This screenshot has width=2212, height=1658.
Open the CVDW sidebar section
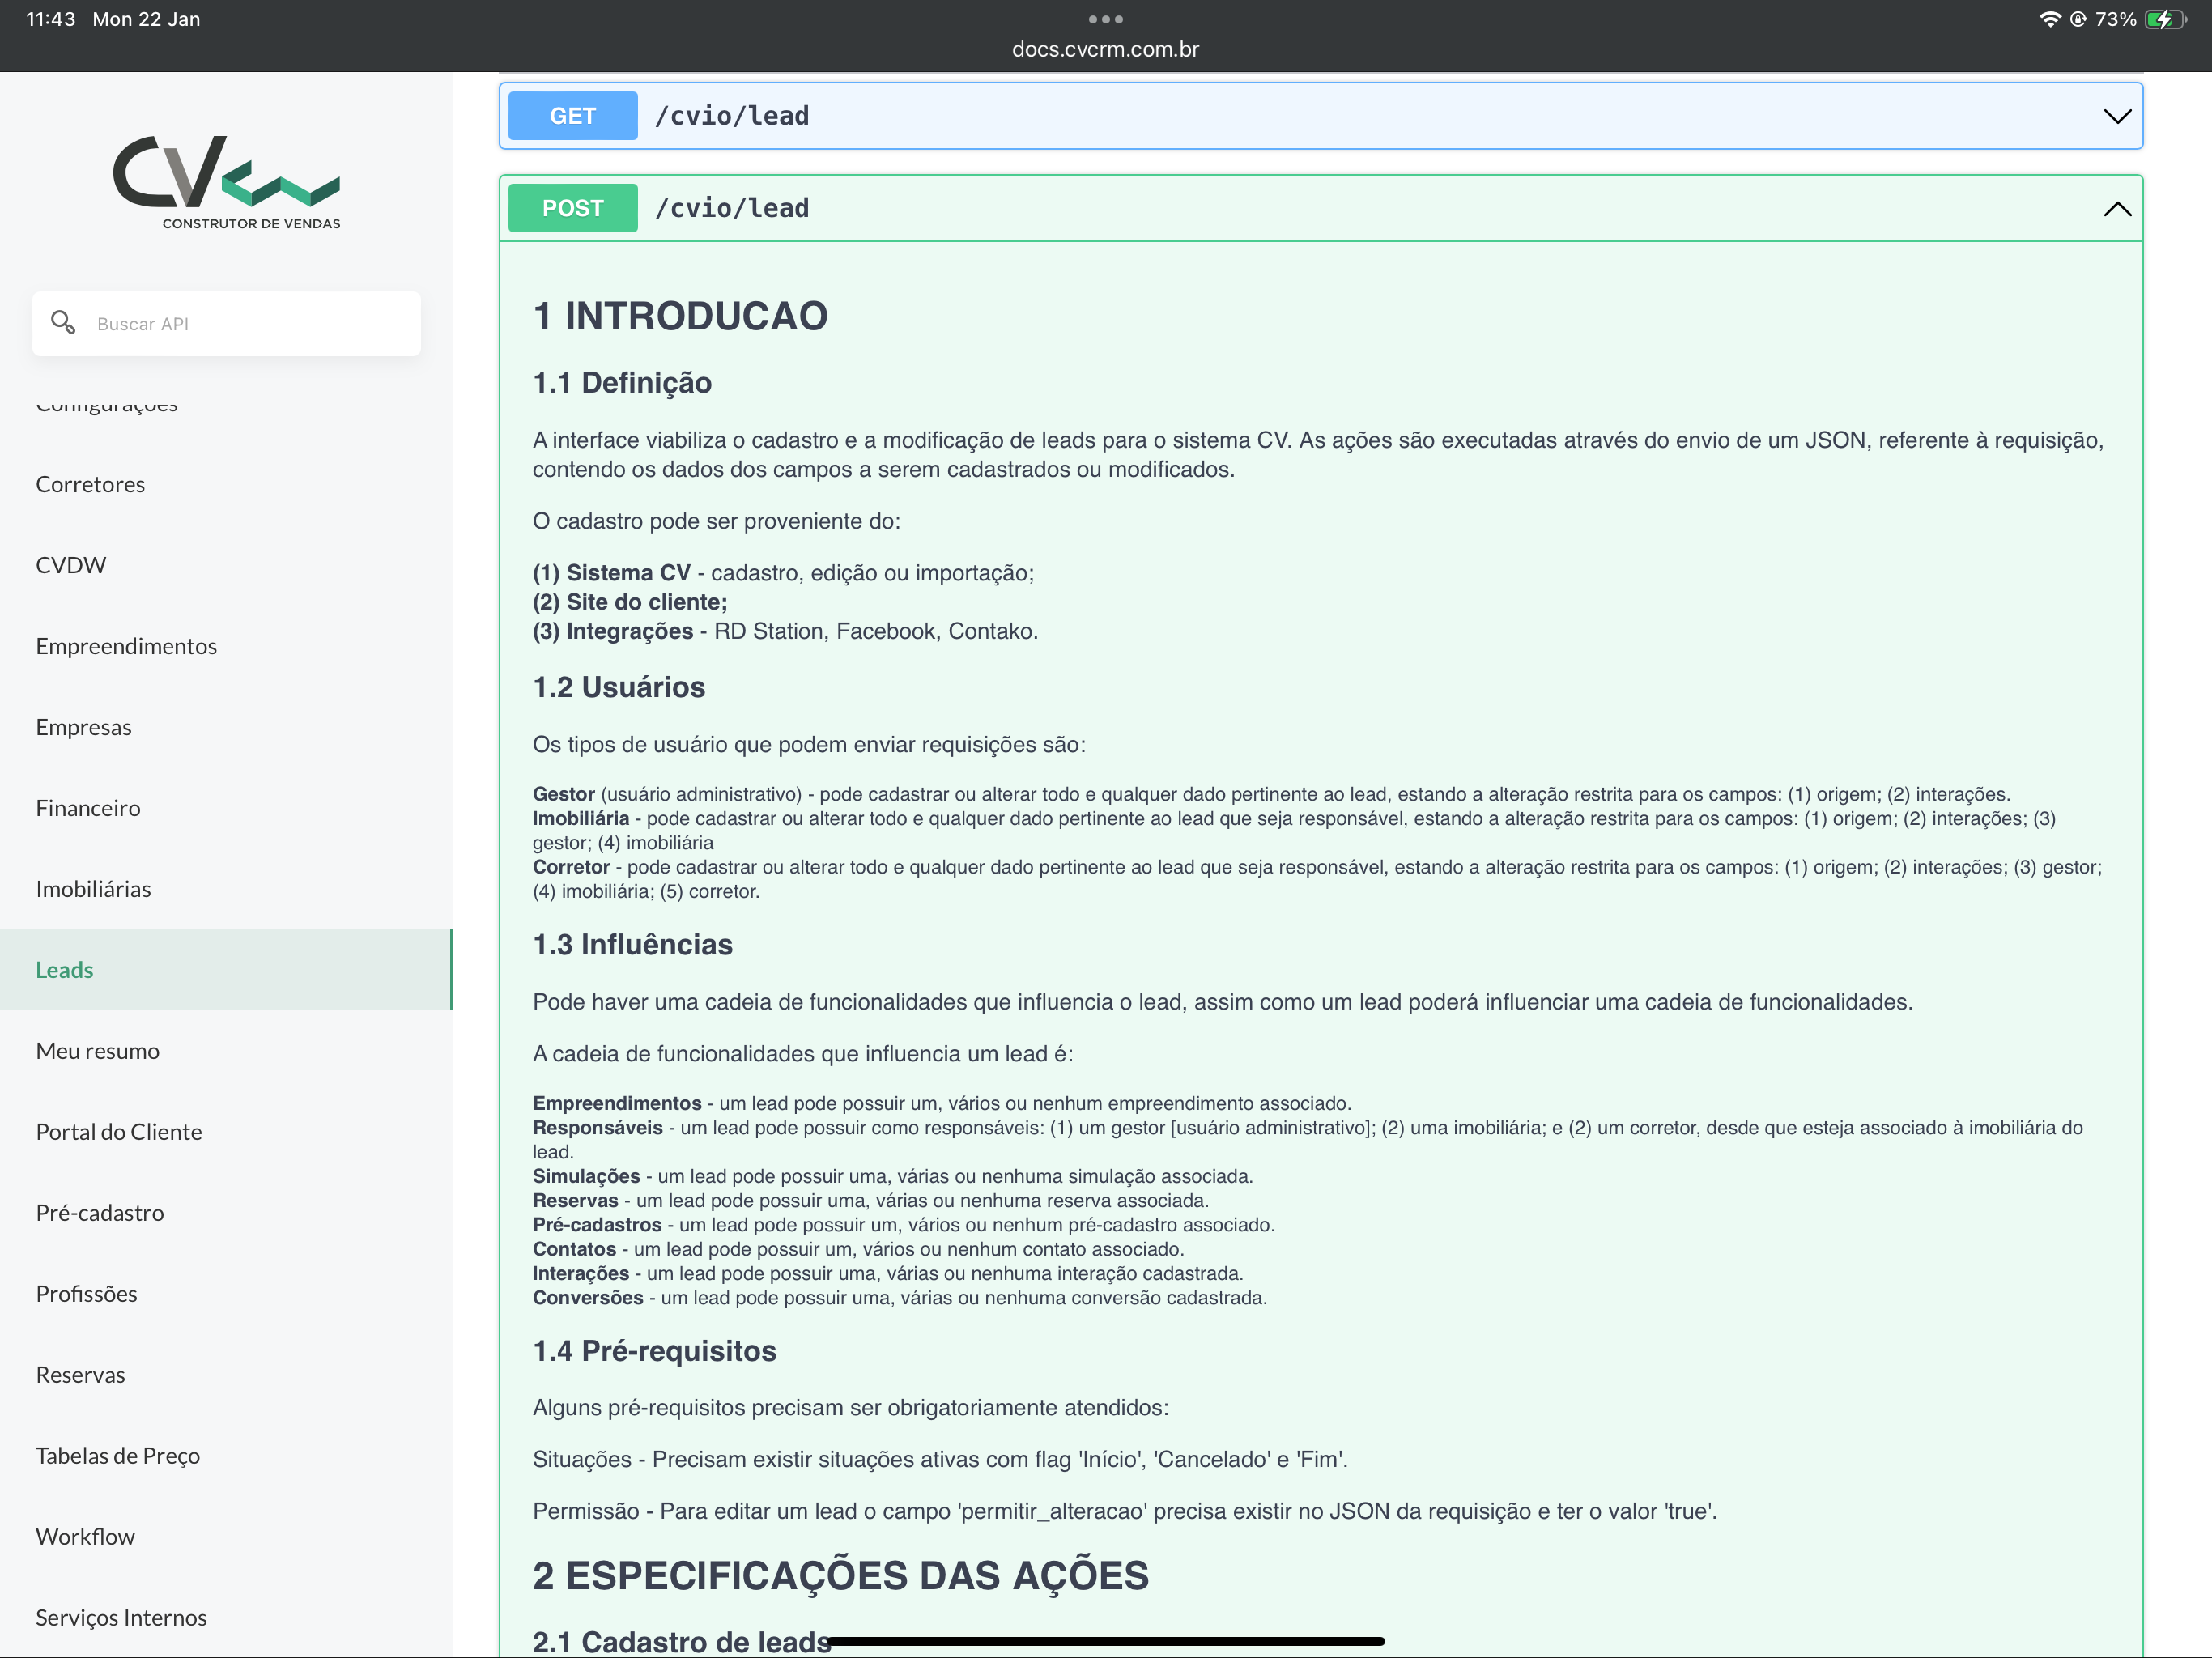70,565
